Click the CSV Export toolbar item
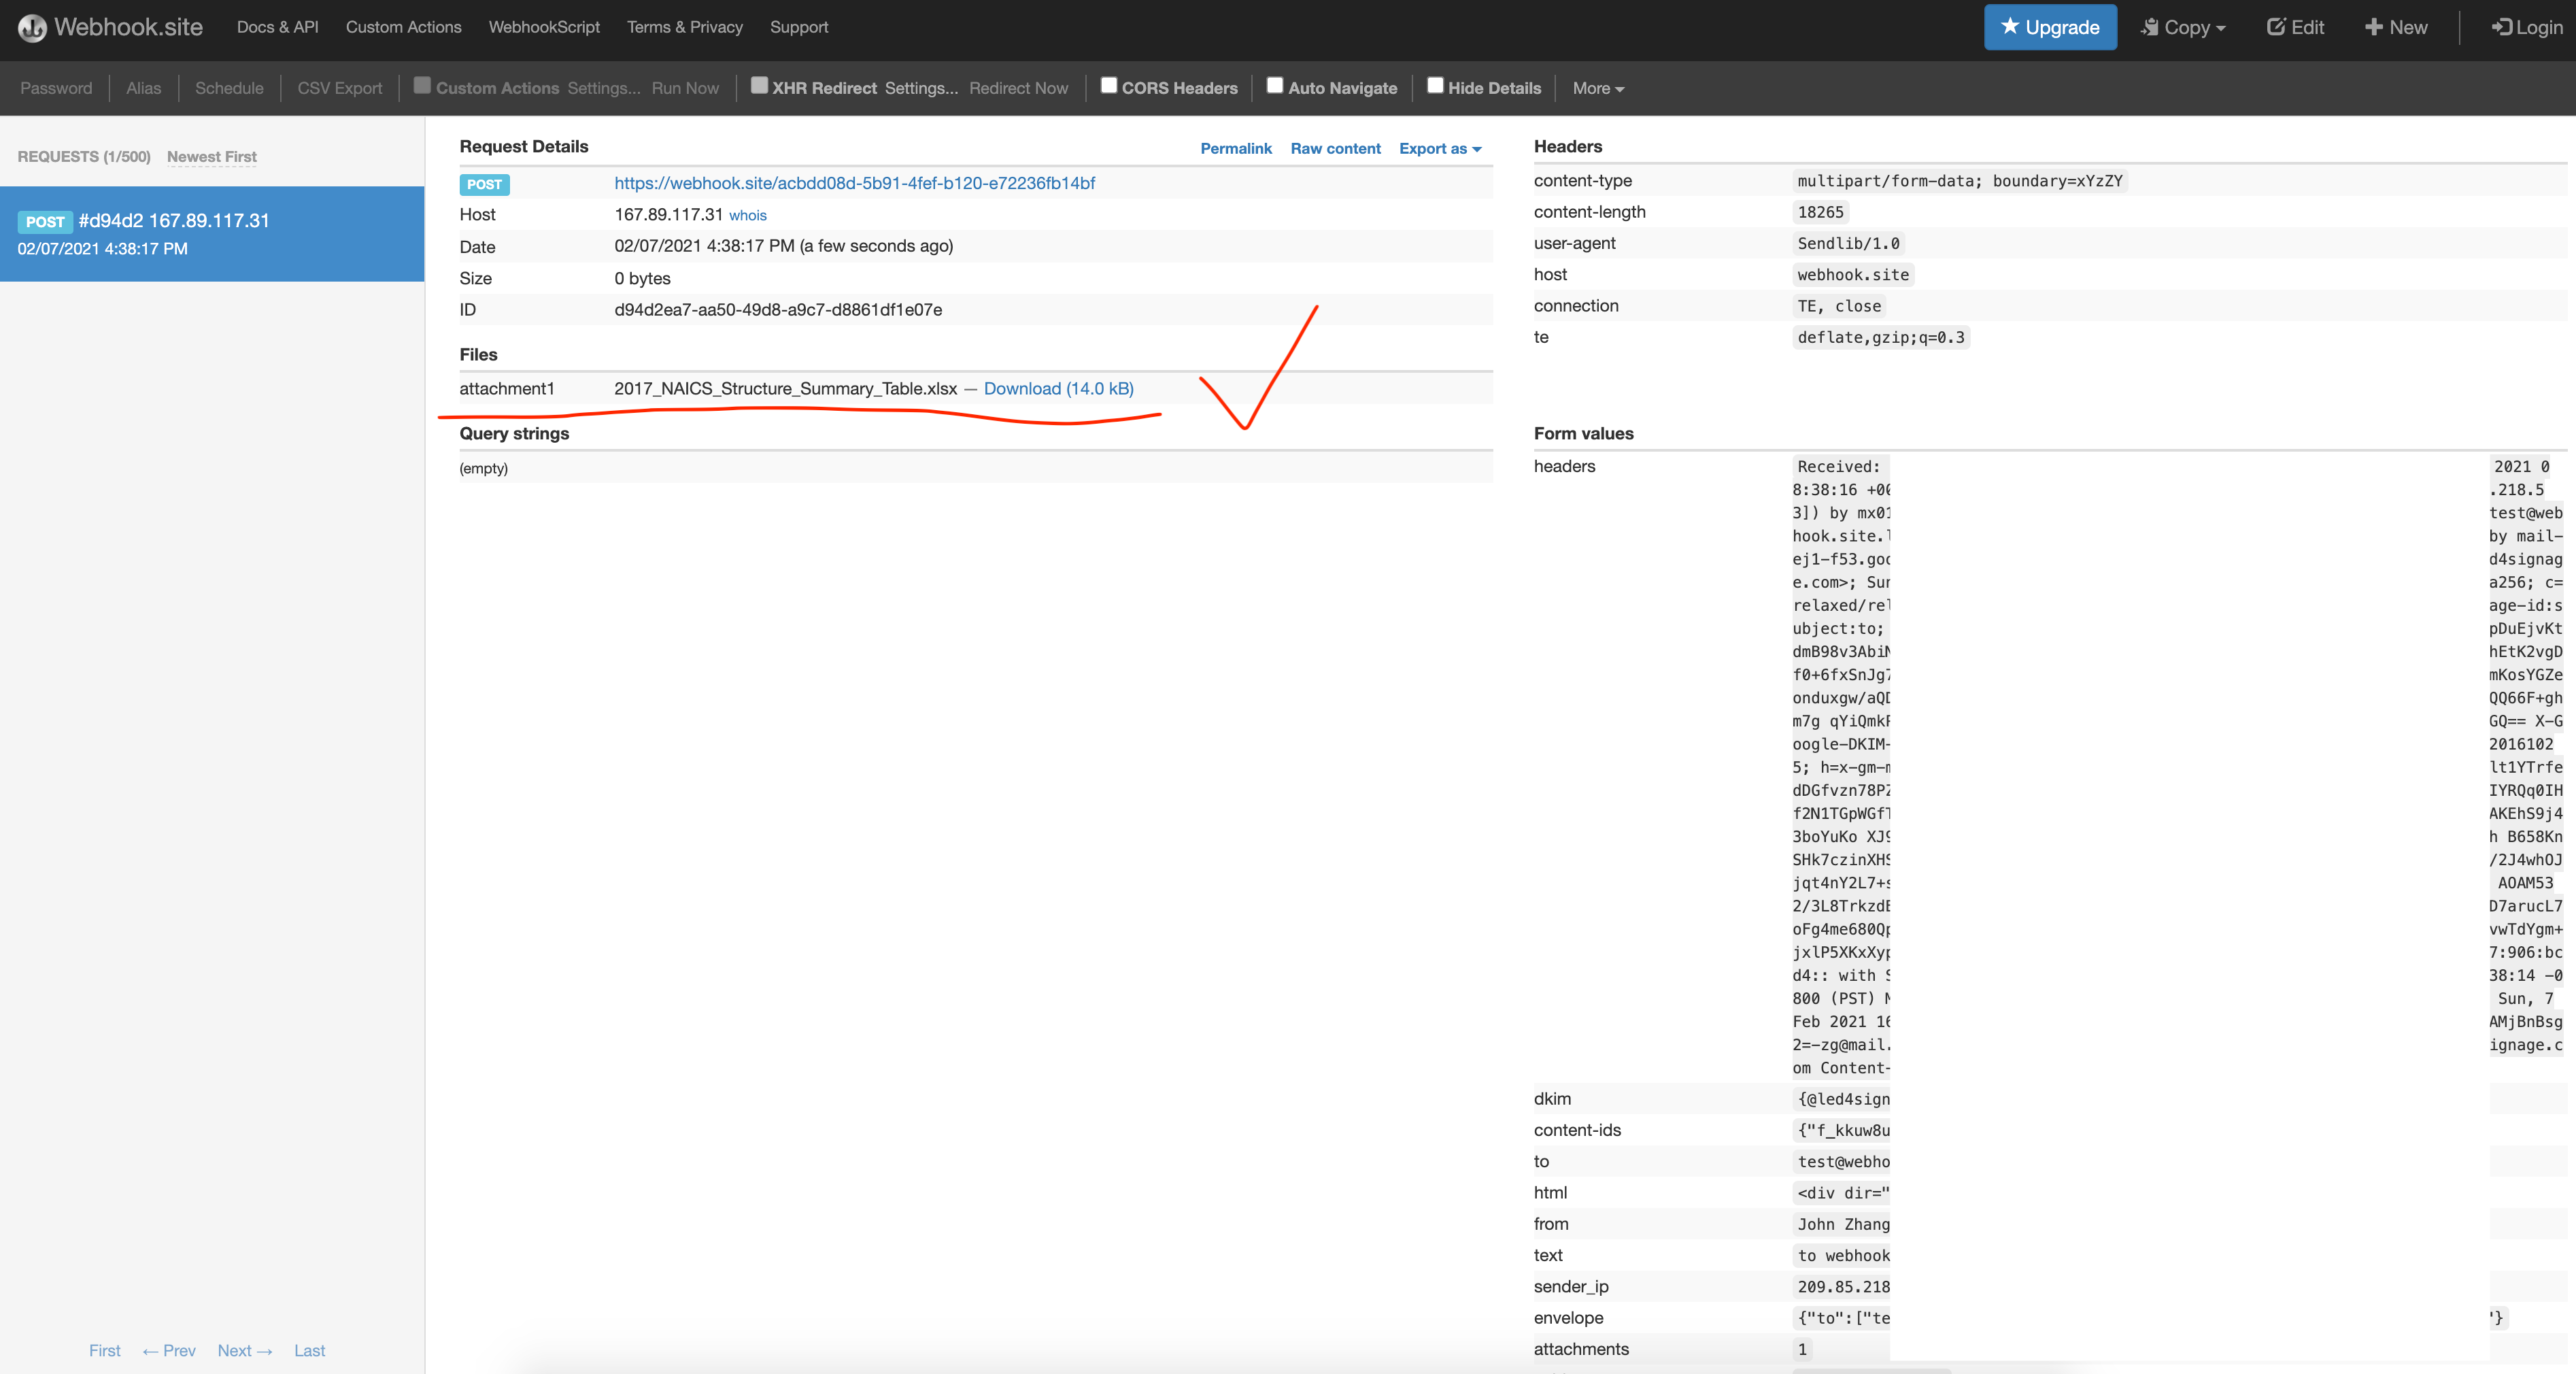This screenshot has width=2576, height=1374. click(x=339, y=88)
